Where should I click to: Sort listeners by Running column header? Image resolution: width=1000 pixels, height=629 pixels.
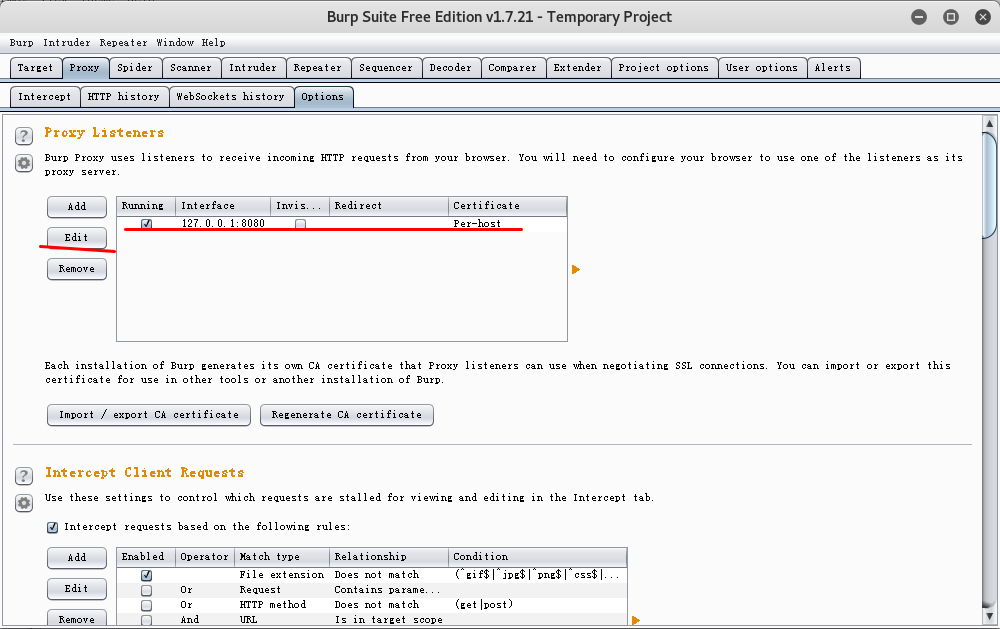pos(146,206)
